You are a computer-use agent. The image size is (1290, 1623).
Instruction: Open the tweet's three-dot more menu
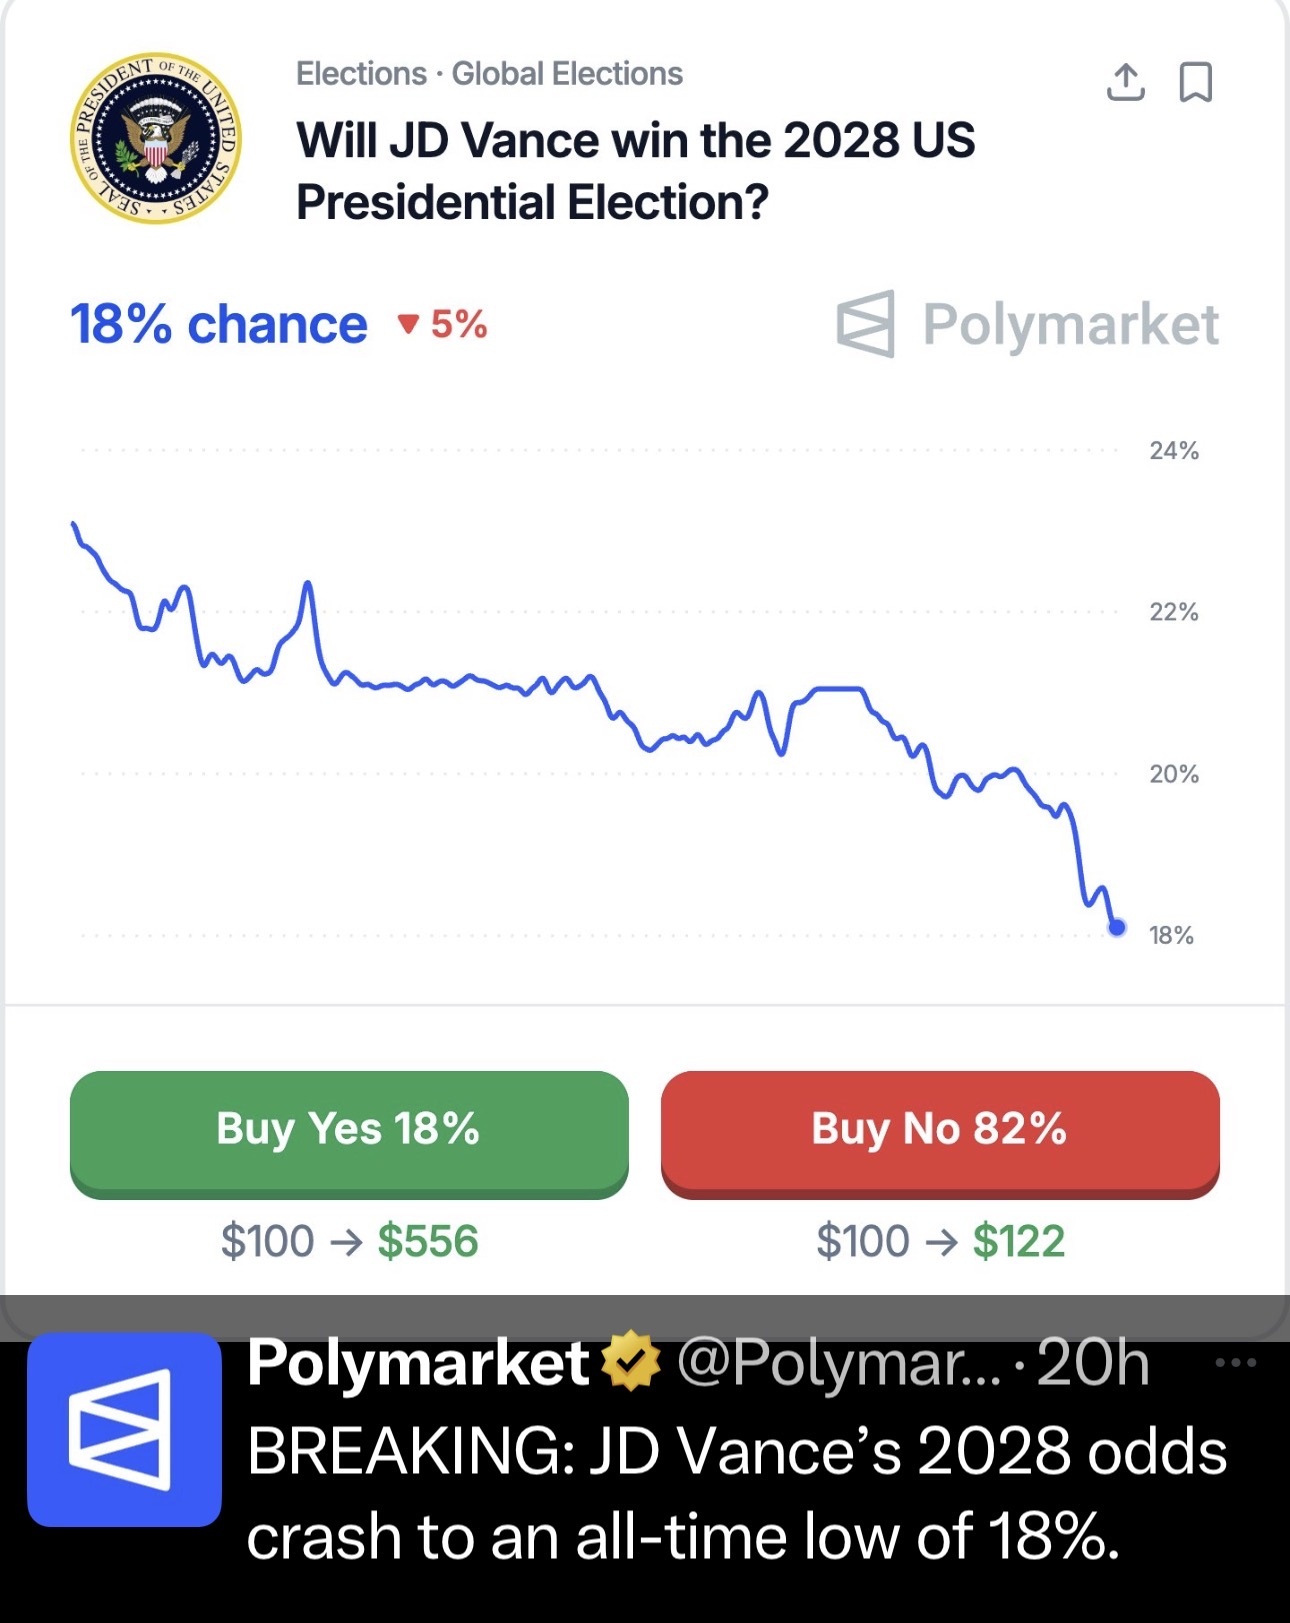click(x=1235, y=1362)
